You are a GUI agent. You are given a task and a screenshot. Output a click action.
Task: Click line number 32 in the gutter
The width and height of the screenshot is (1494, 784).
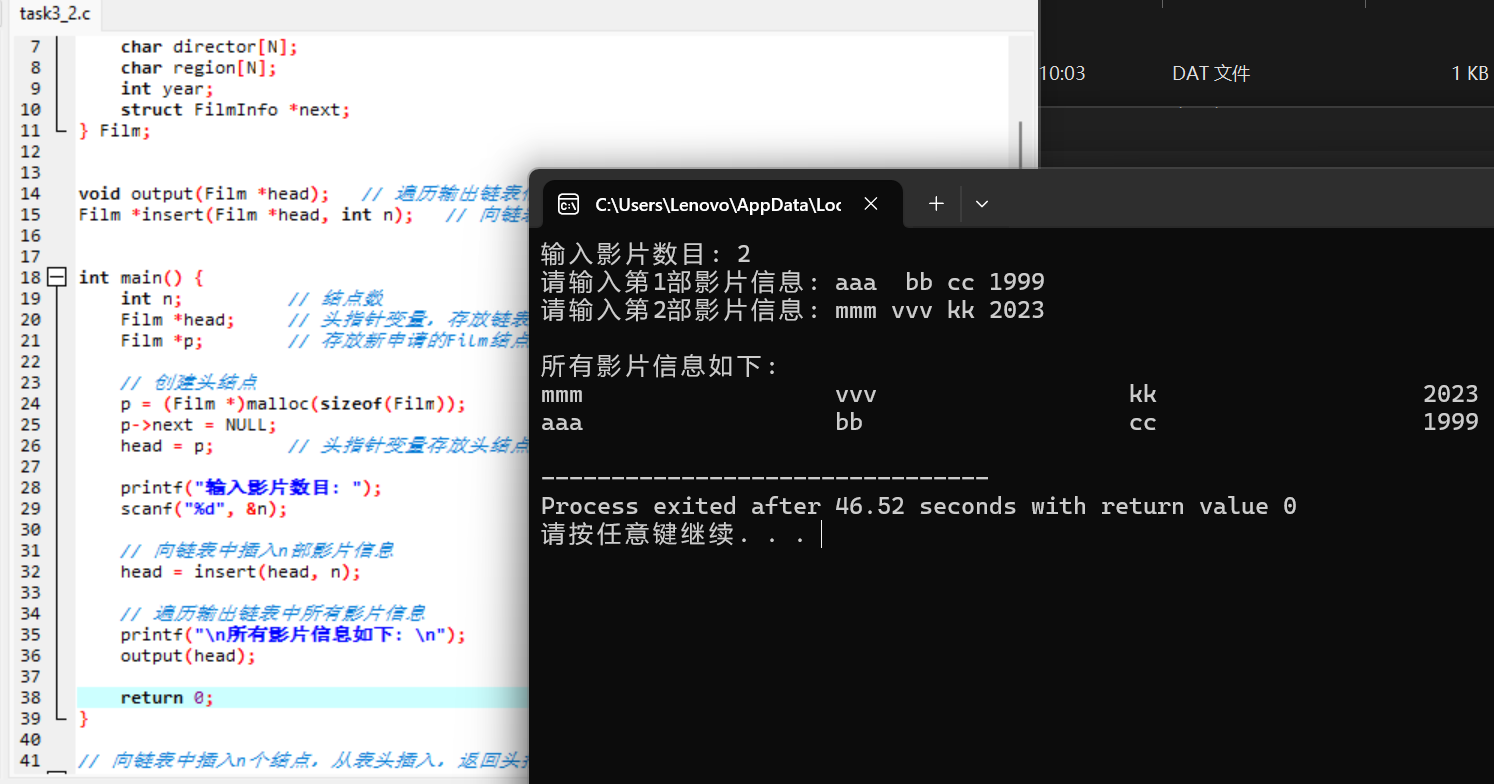pos(30,571)
